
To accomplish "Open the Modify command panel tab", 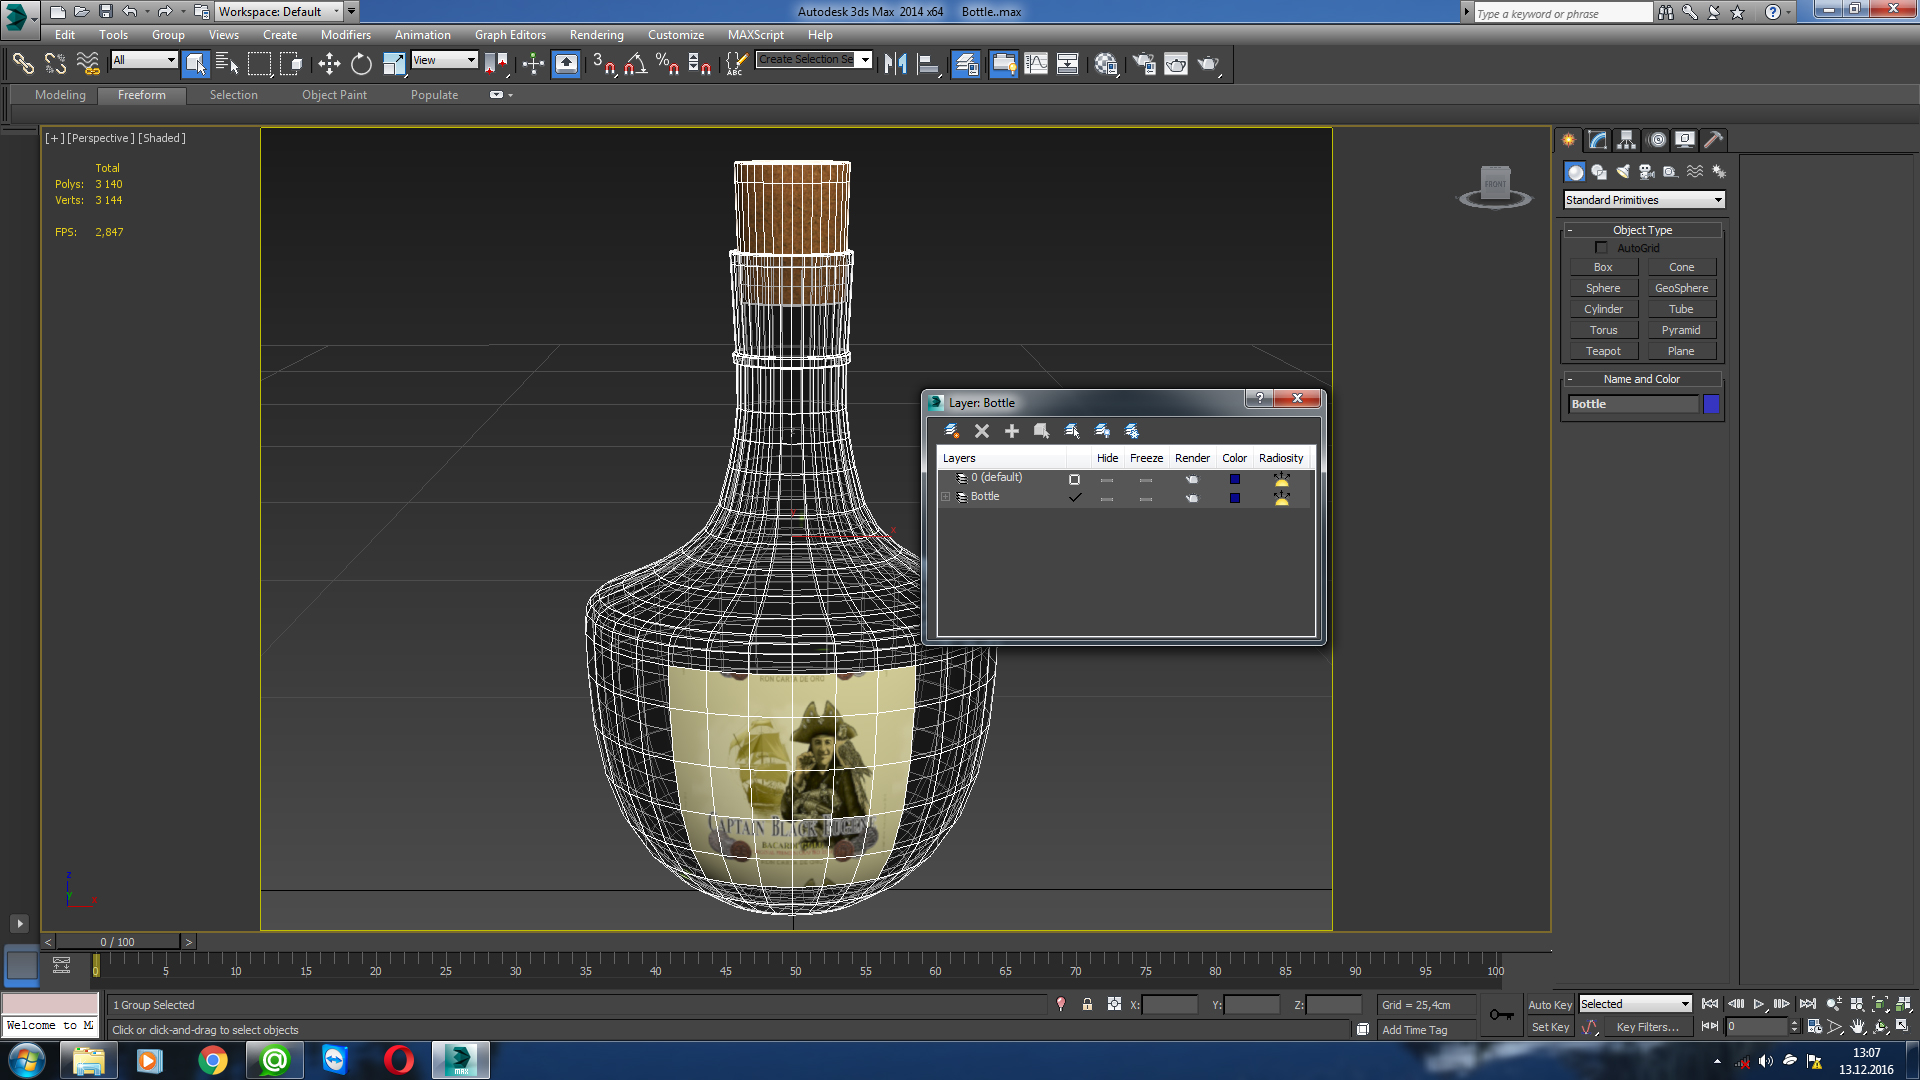I will (1597, 140).
